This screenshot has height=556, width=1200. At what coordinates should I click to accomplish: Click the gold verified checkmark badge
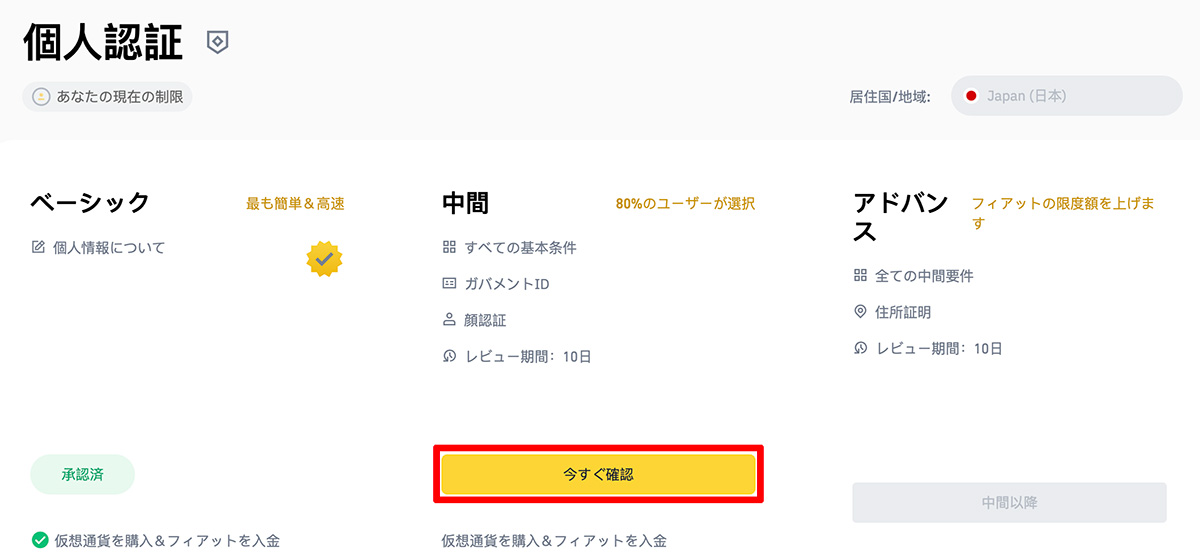[x=324, y=259]
